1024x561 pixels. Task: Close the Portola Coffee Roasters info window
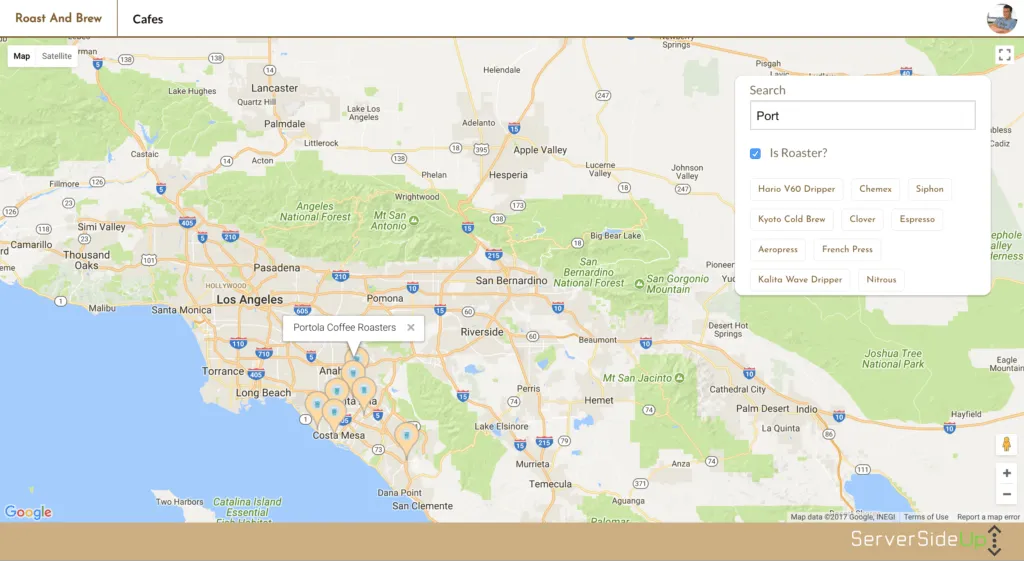411,328
